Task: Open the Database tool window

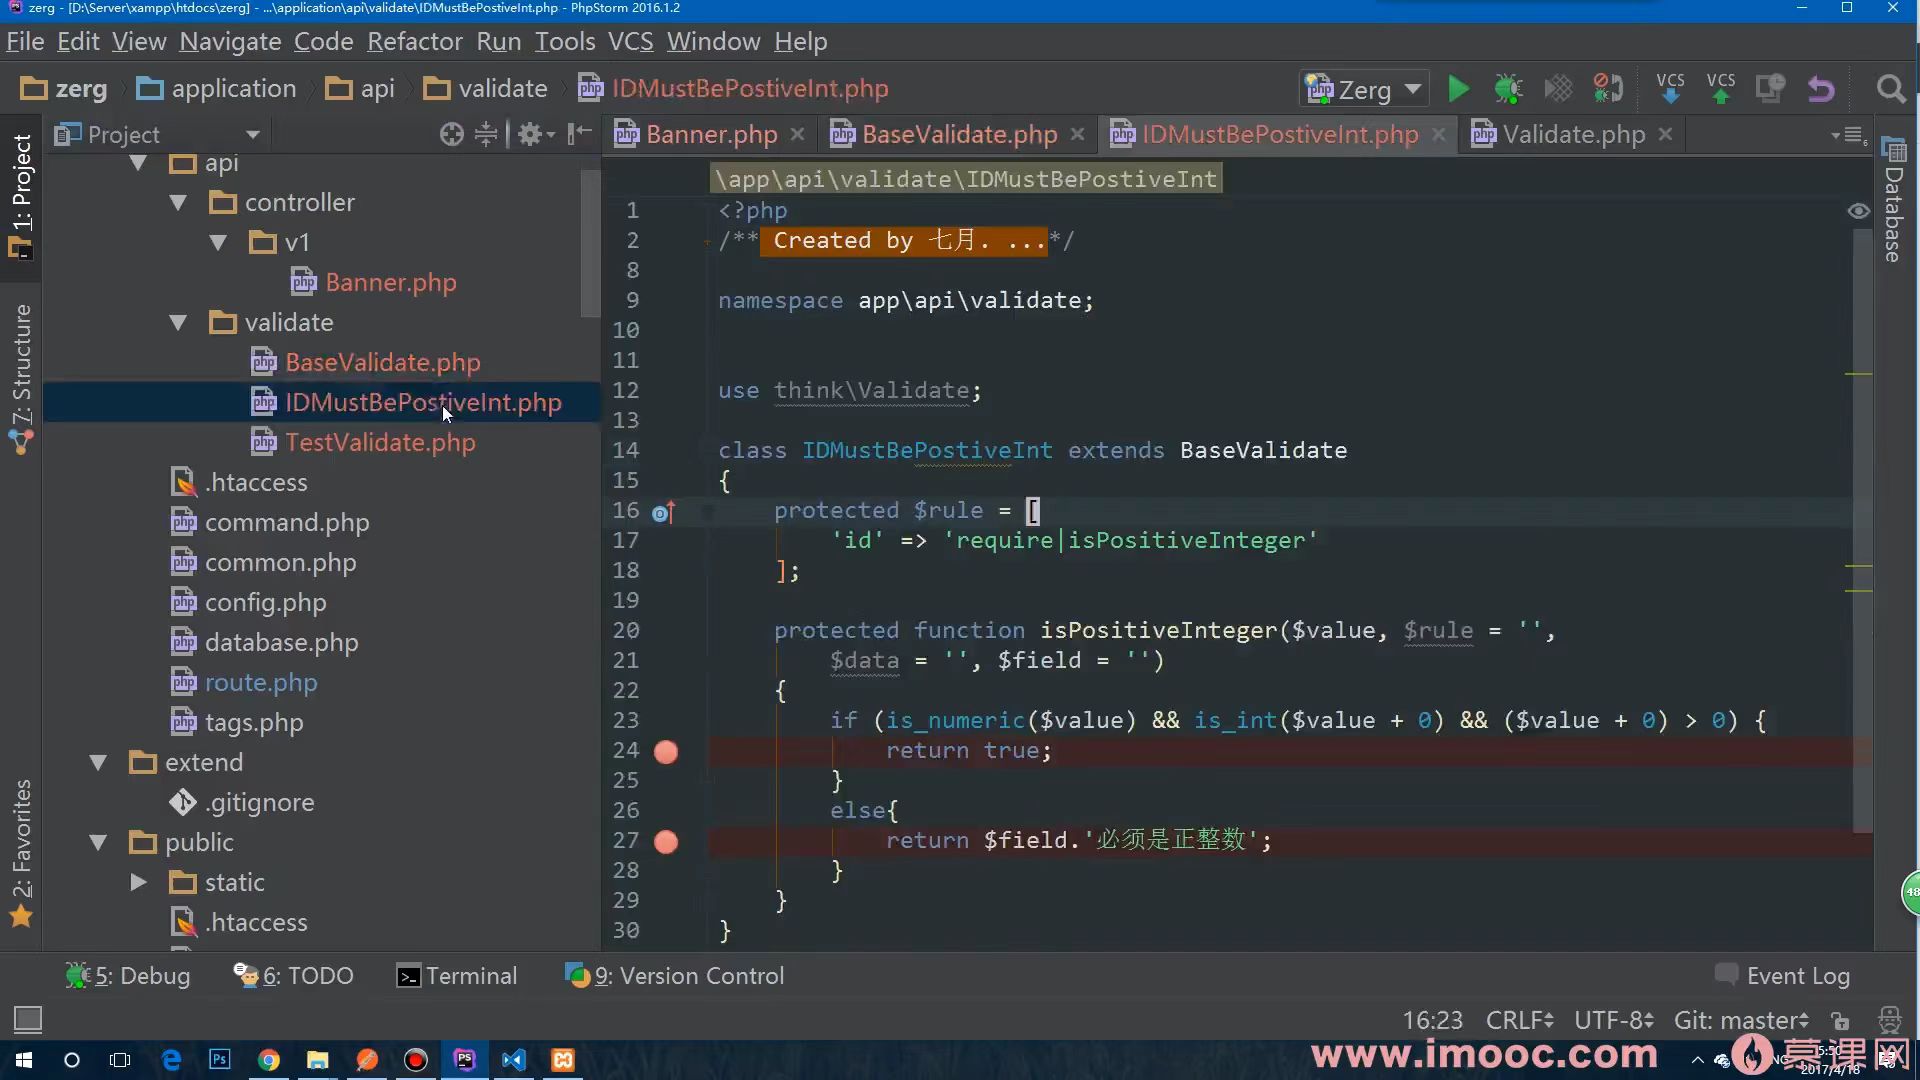Action: coord(1893,200)
